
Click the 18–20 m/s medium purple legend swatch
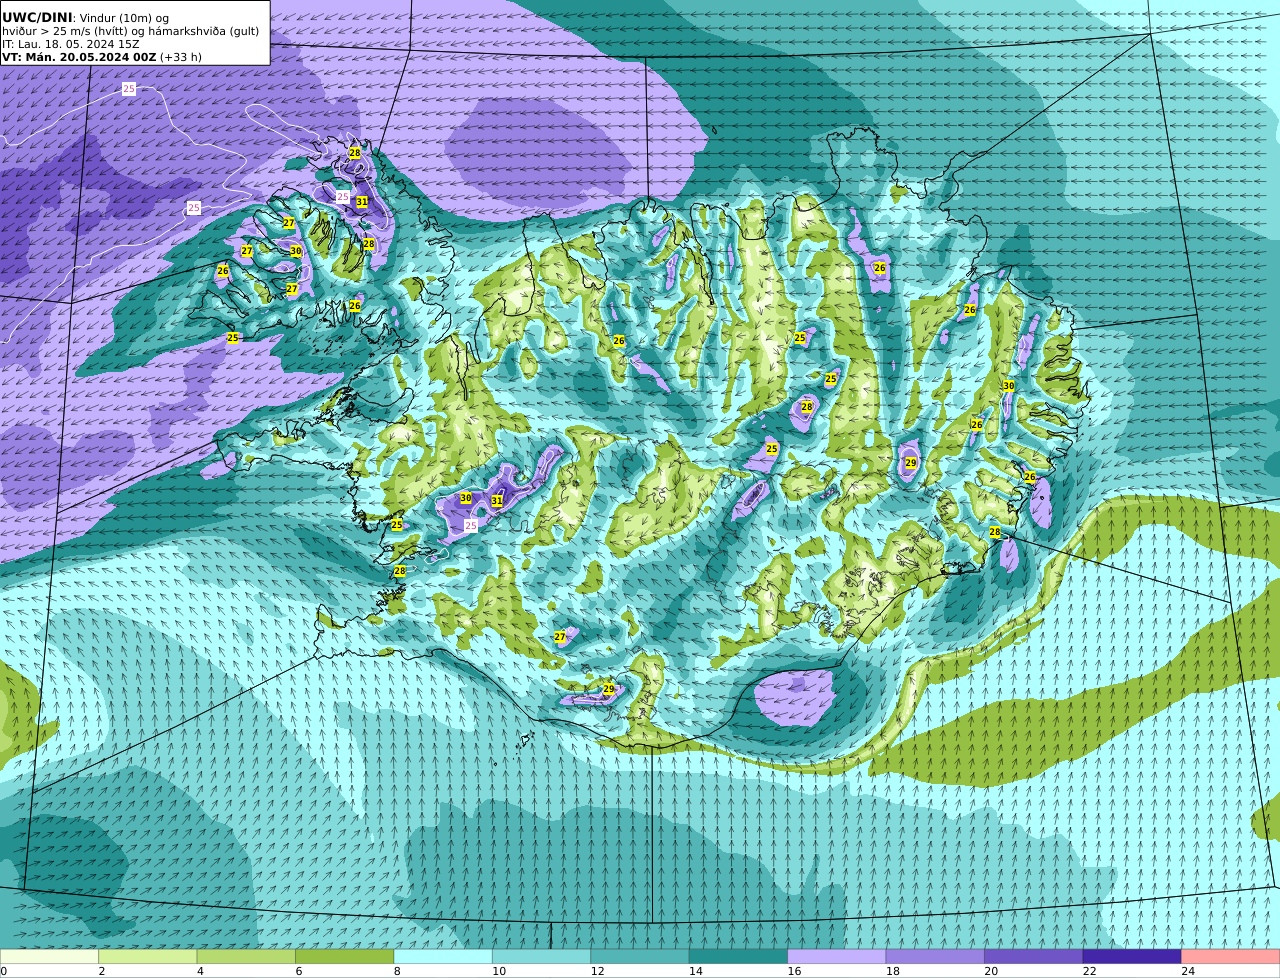[x=935, y=957]
